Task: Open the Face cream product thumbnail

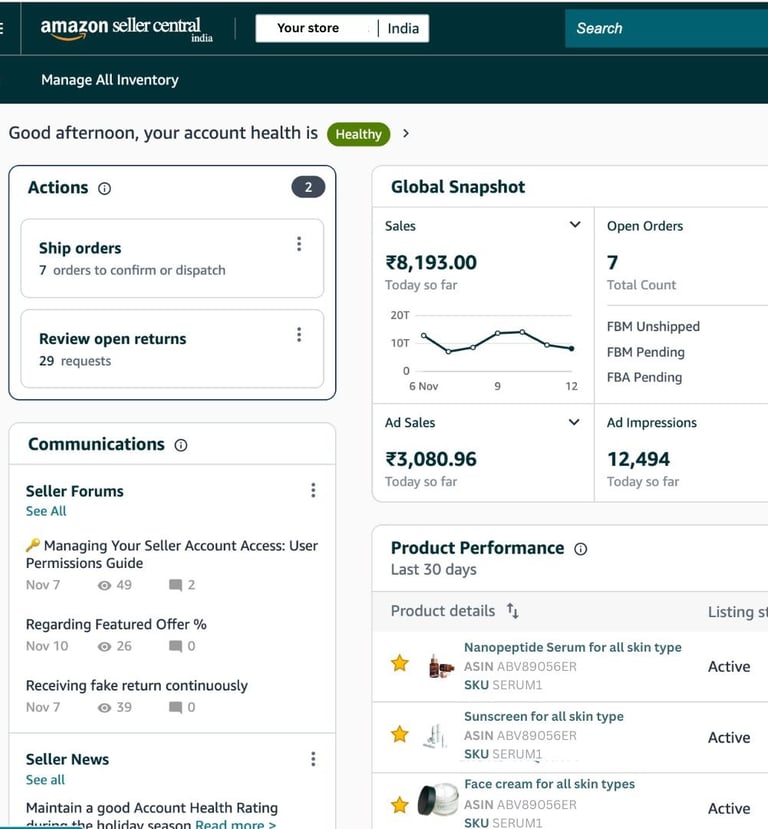Action: coord(437,800)
